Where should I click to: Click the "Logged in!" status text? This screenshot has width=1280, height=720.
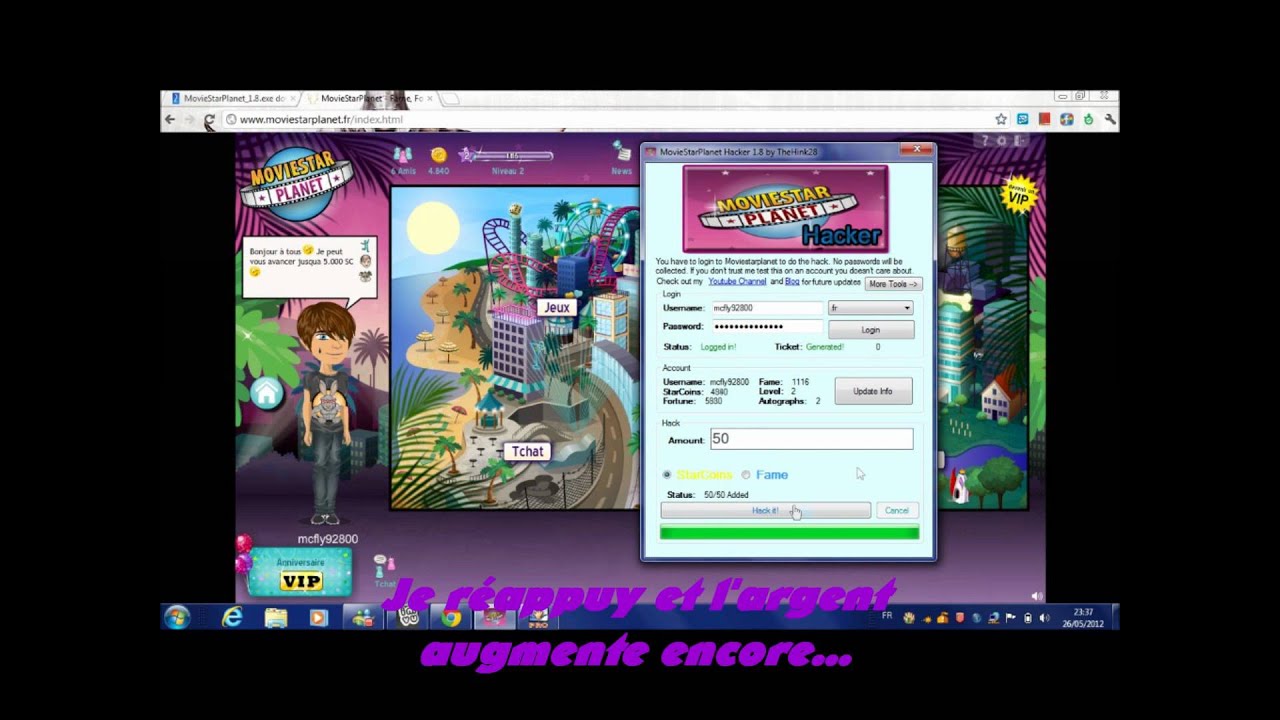[718, 347]
